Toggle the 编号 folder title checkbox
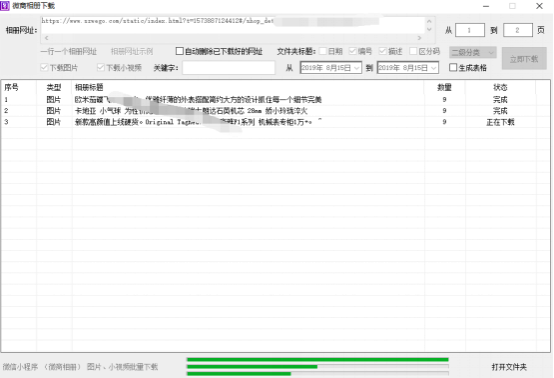Viewport: 554px width, 378px height. pyautogui.click(x=353, y=51)
